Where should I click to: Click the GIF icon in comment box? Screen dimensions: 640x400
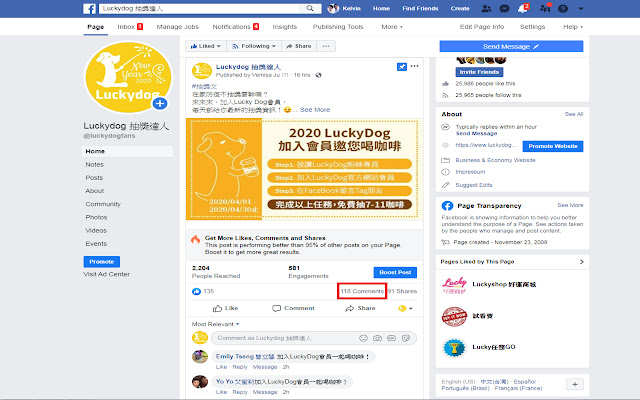[x=391, y=338]
